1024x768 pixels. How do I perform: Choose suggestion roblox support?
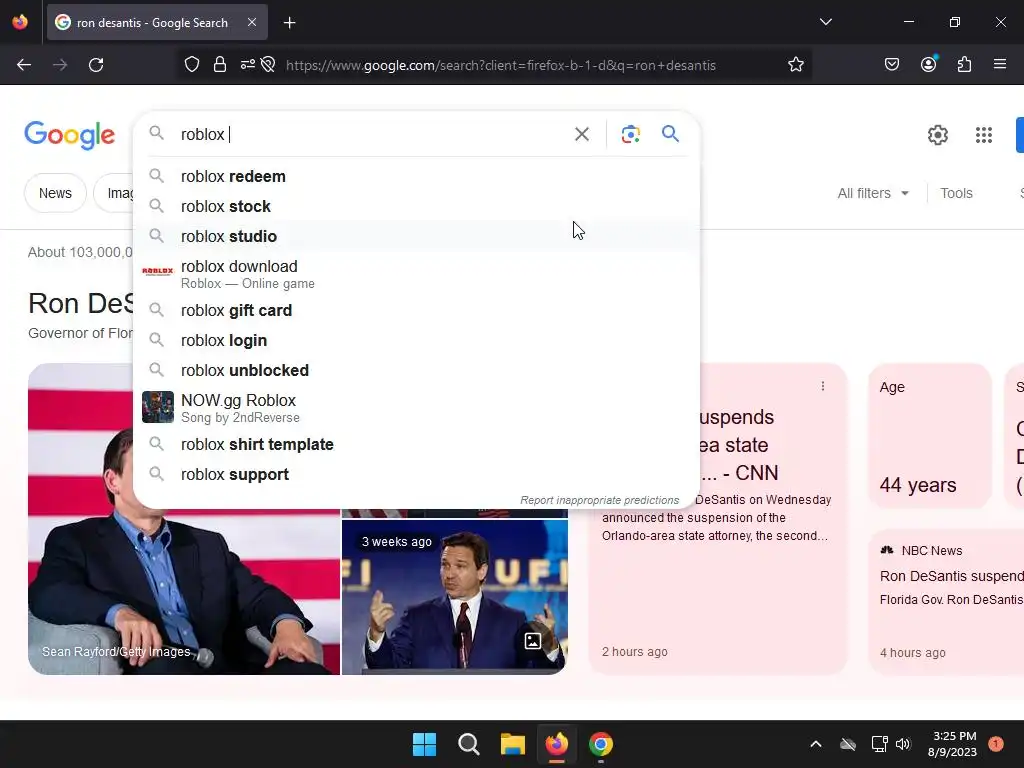coord(416,474)
